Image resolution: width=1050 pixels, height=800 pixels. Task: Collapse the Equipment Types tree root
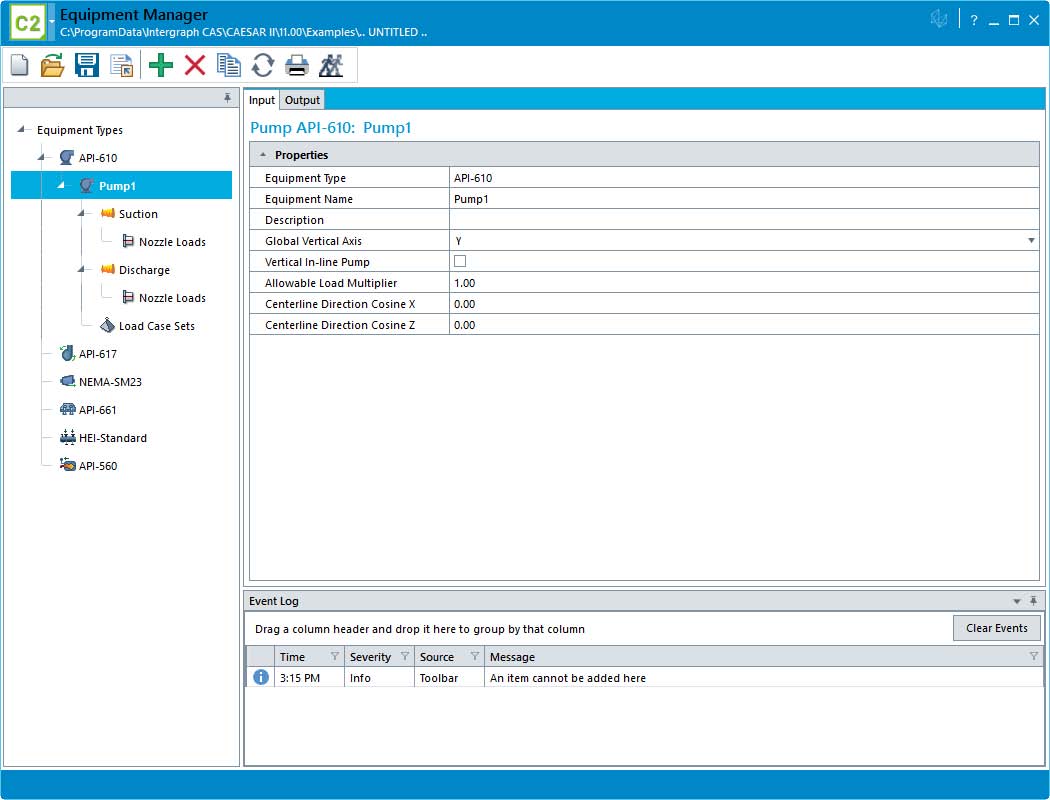tap(21, 129)
